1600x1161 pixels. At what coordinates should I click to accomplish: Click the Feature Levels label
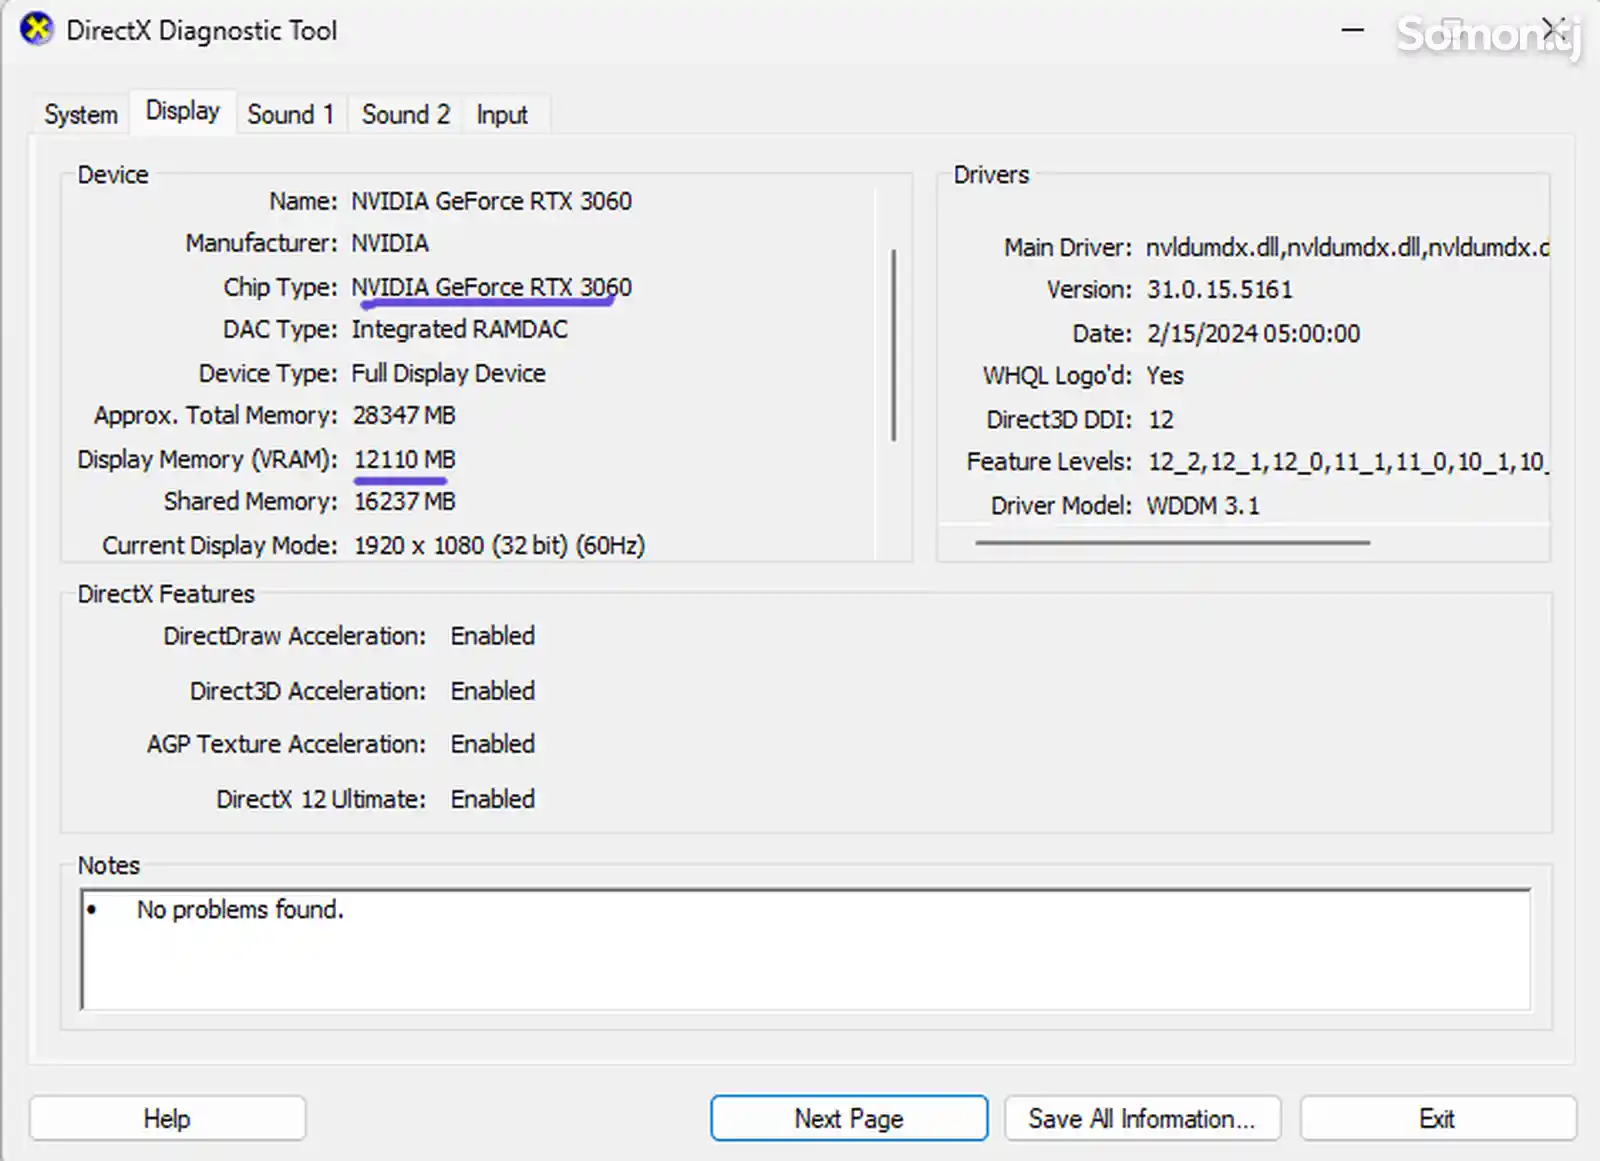1049,461
